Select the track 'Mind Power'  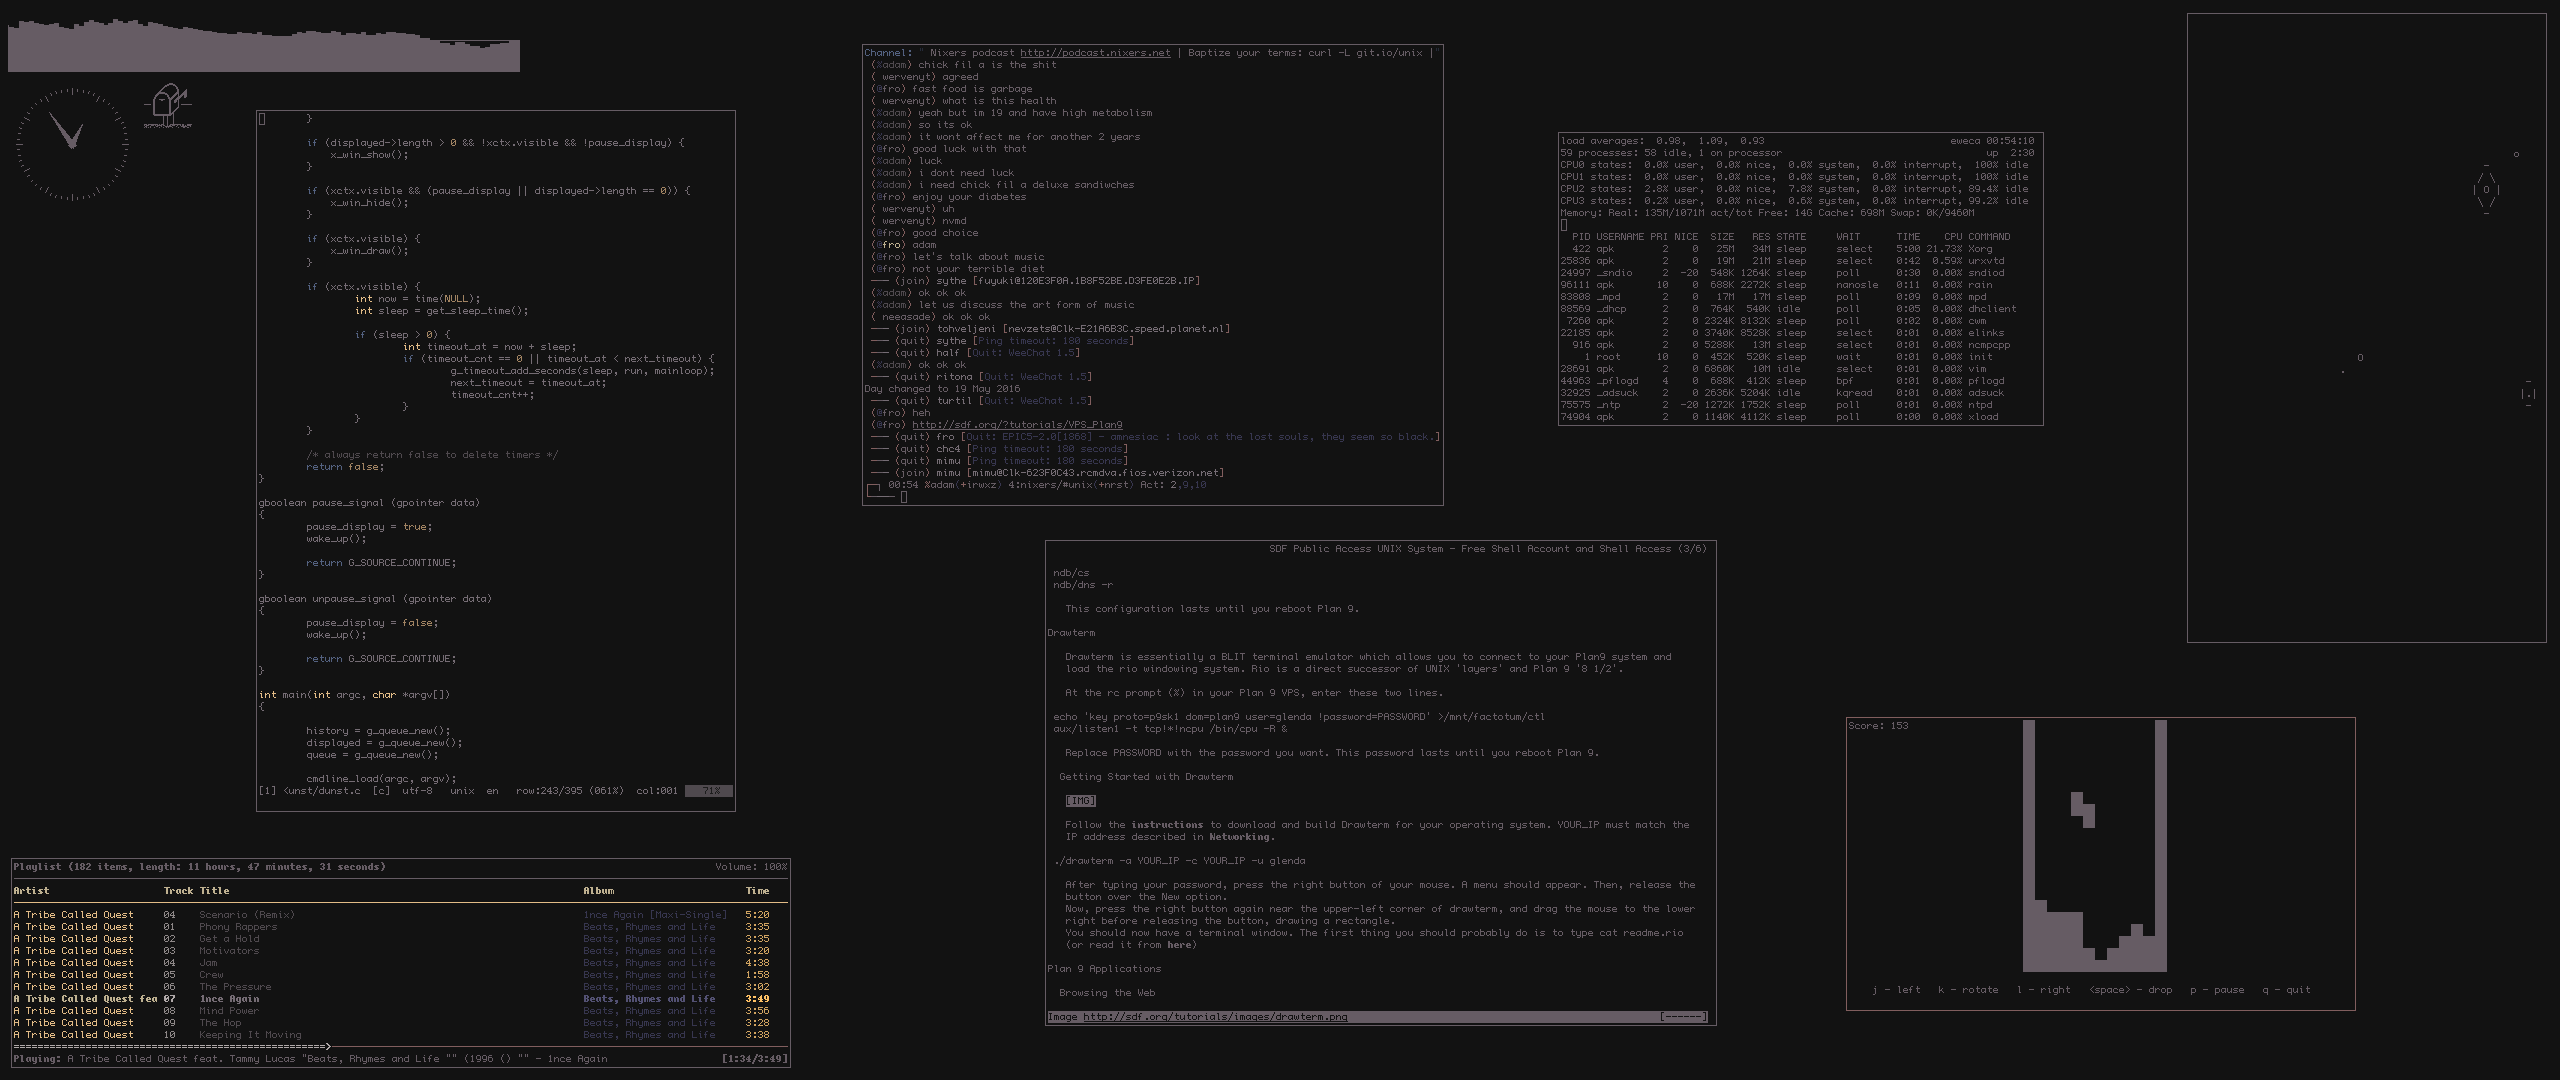(x=229, y=1011)
